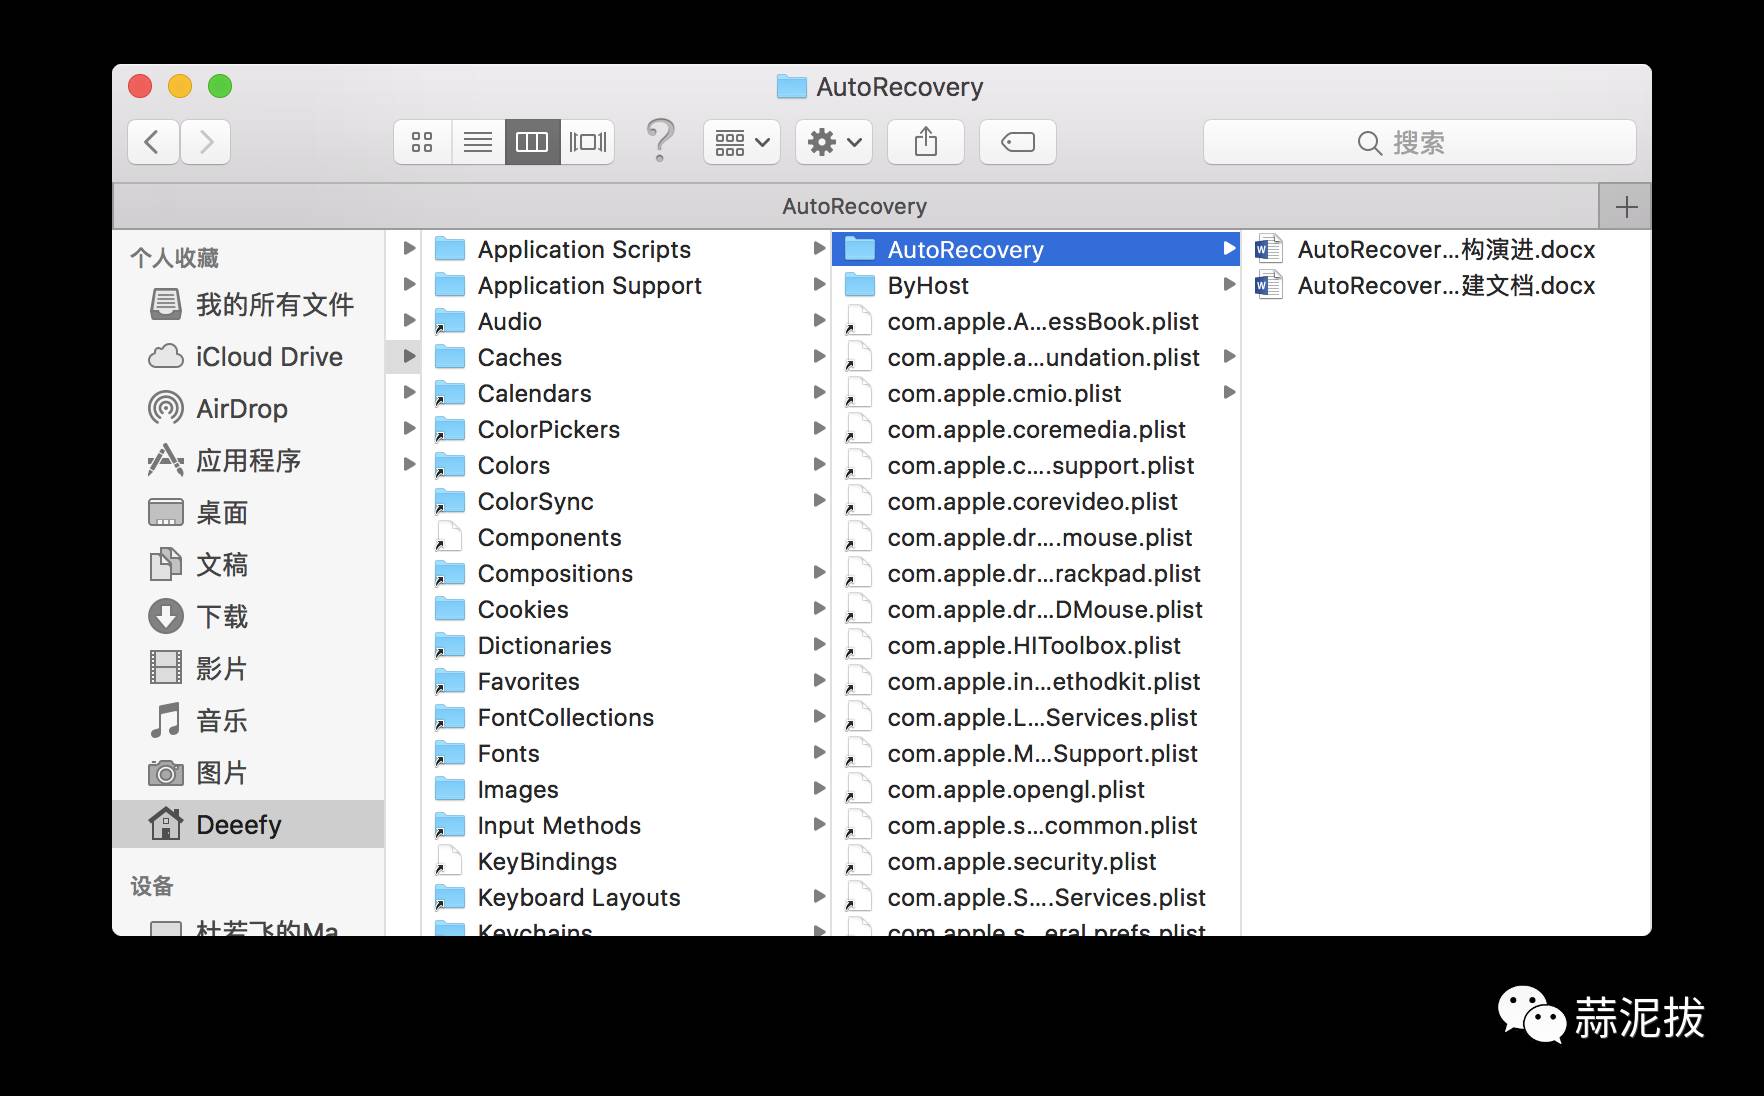
Task: Click the back navigation arrow
Action: (153, 142)
